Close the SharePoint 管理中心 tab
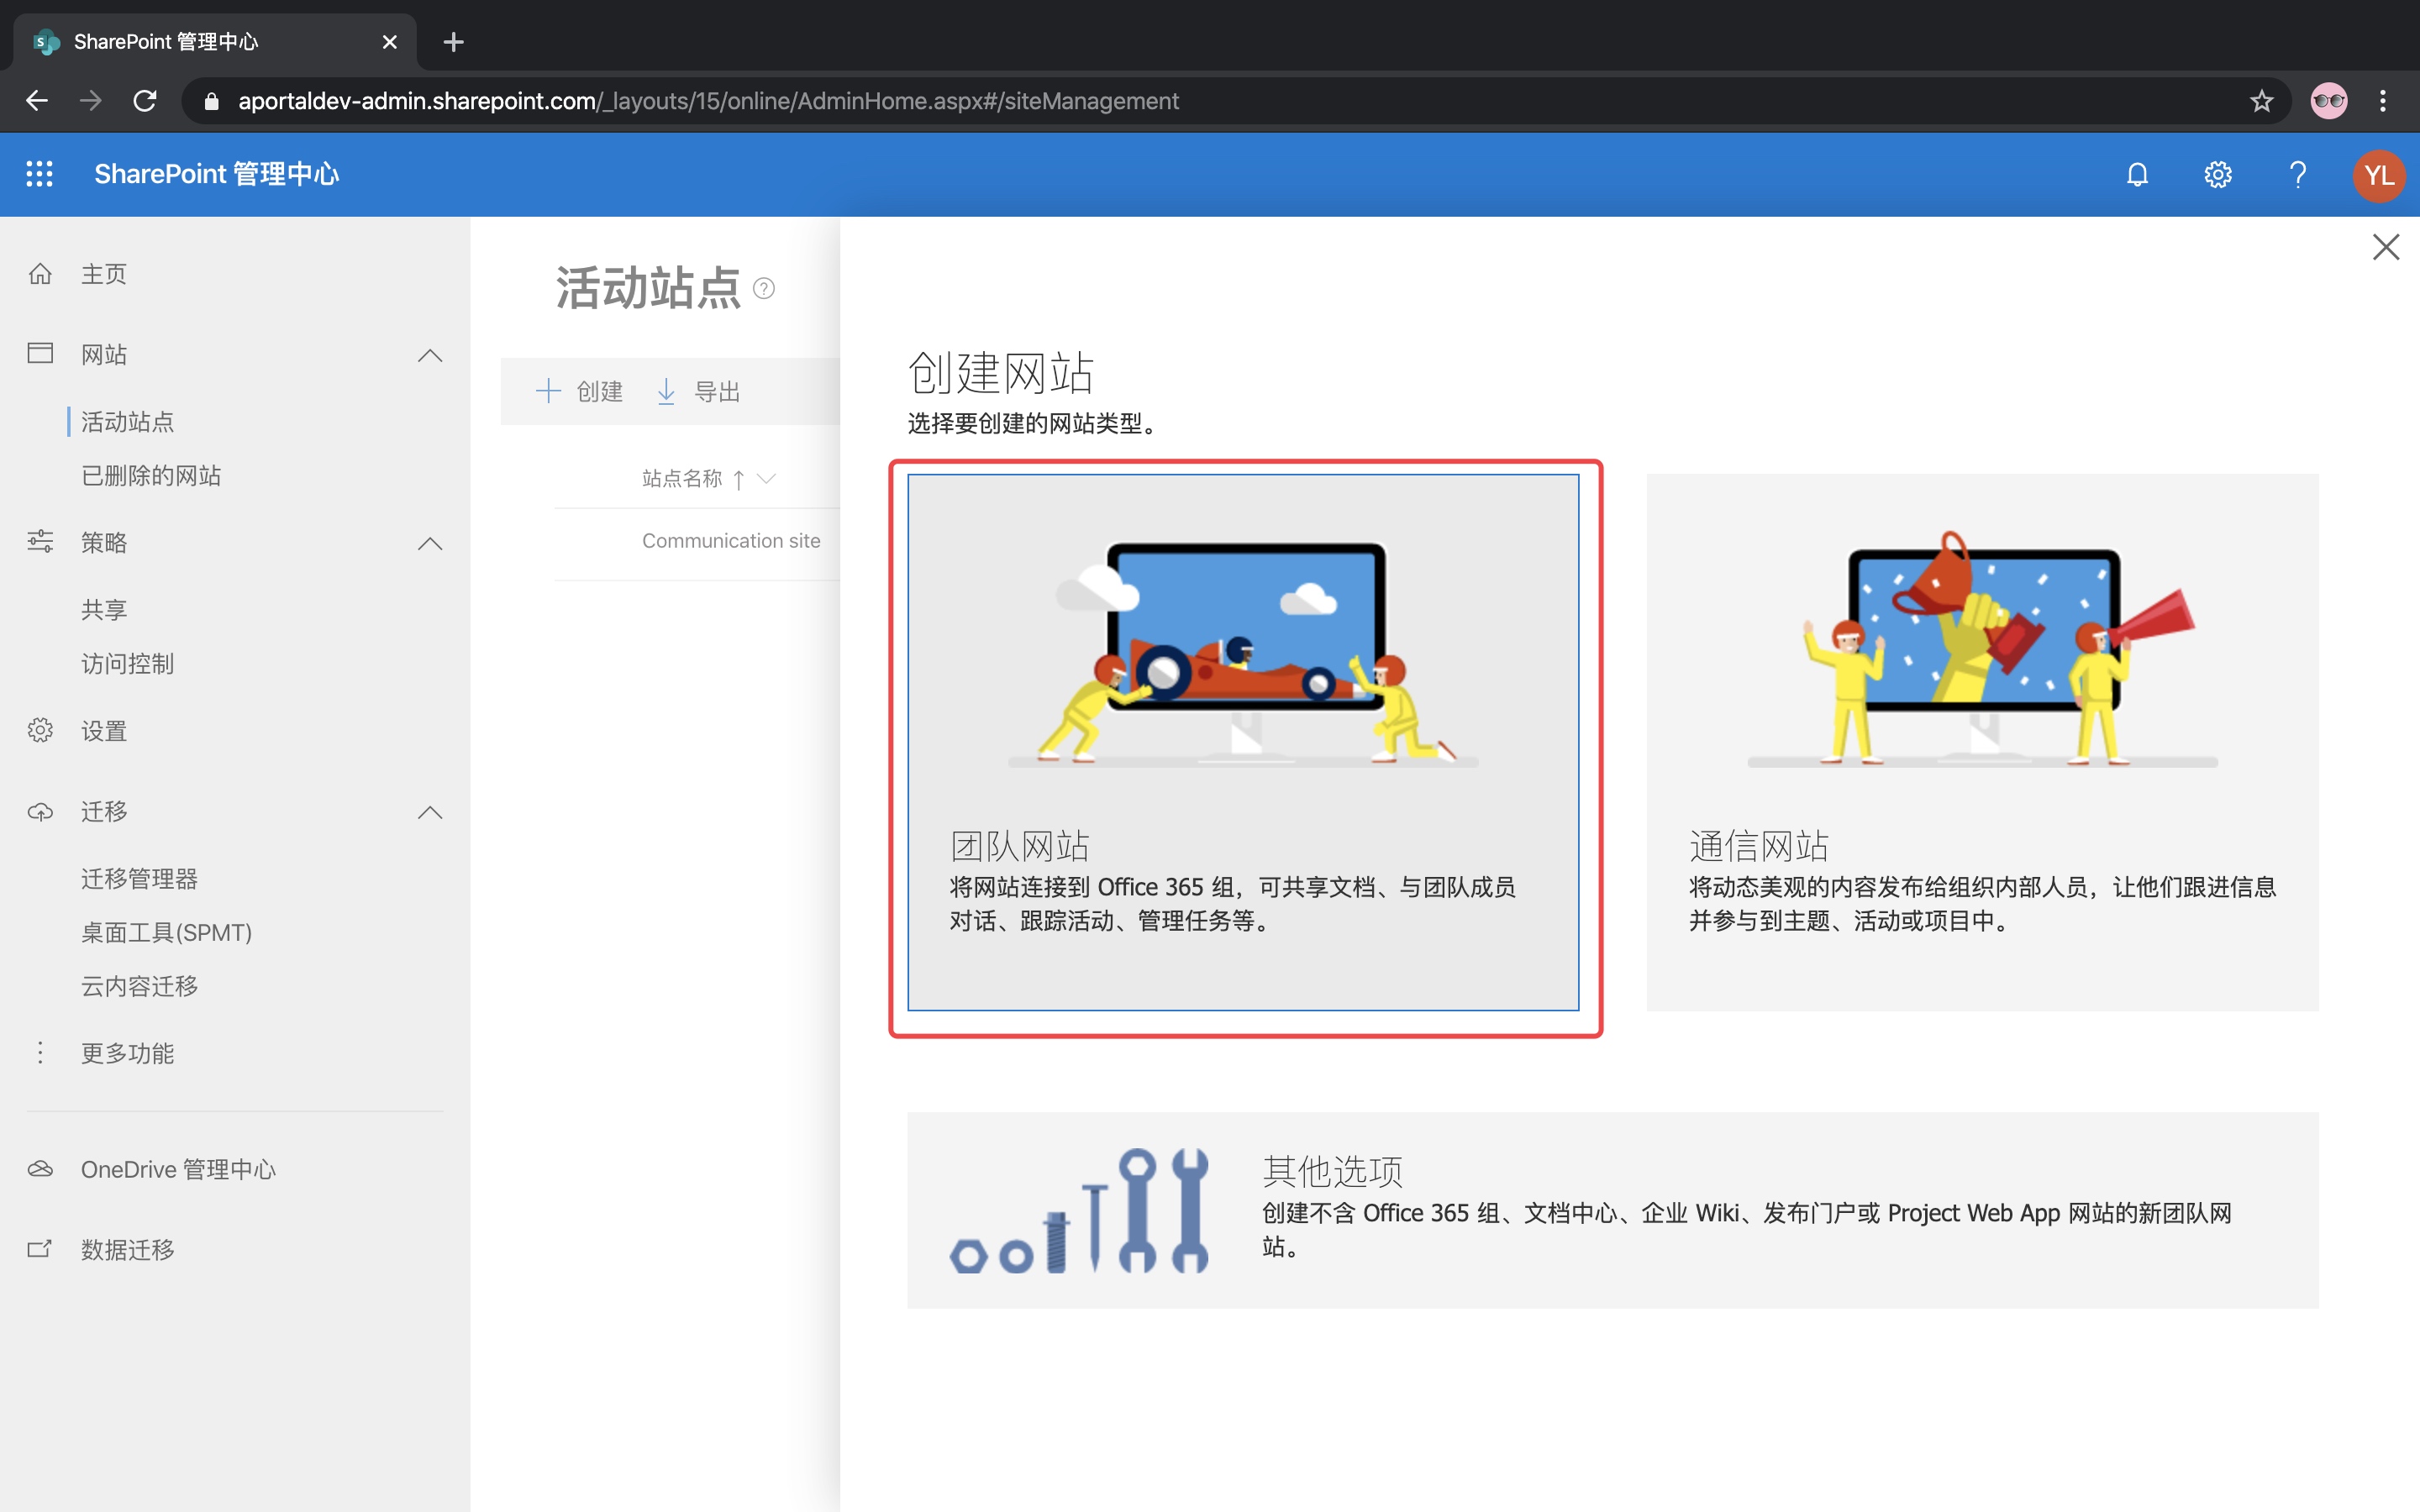The image size is (2420, 1512). [390, 42]
